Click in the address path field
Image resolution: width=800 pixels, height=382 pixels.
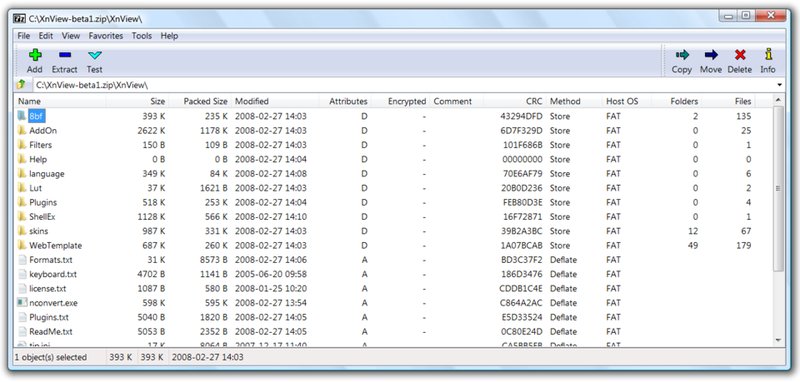(403, 85)
